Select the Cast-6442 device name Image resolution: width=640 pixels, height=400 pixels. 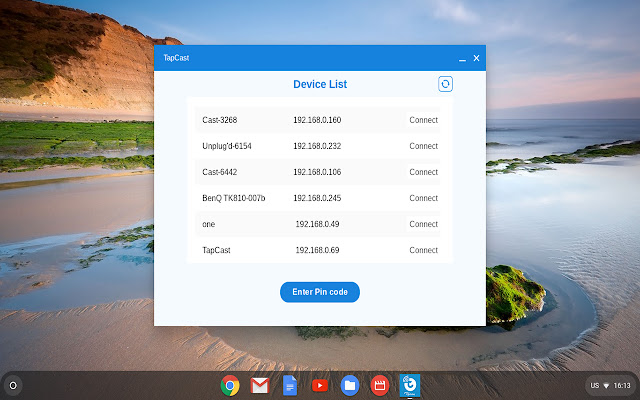point(220,172)
